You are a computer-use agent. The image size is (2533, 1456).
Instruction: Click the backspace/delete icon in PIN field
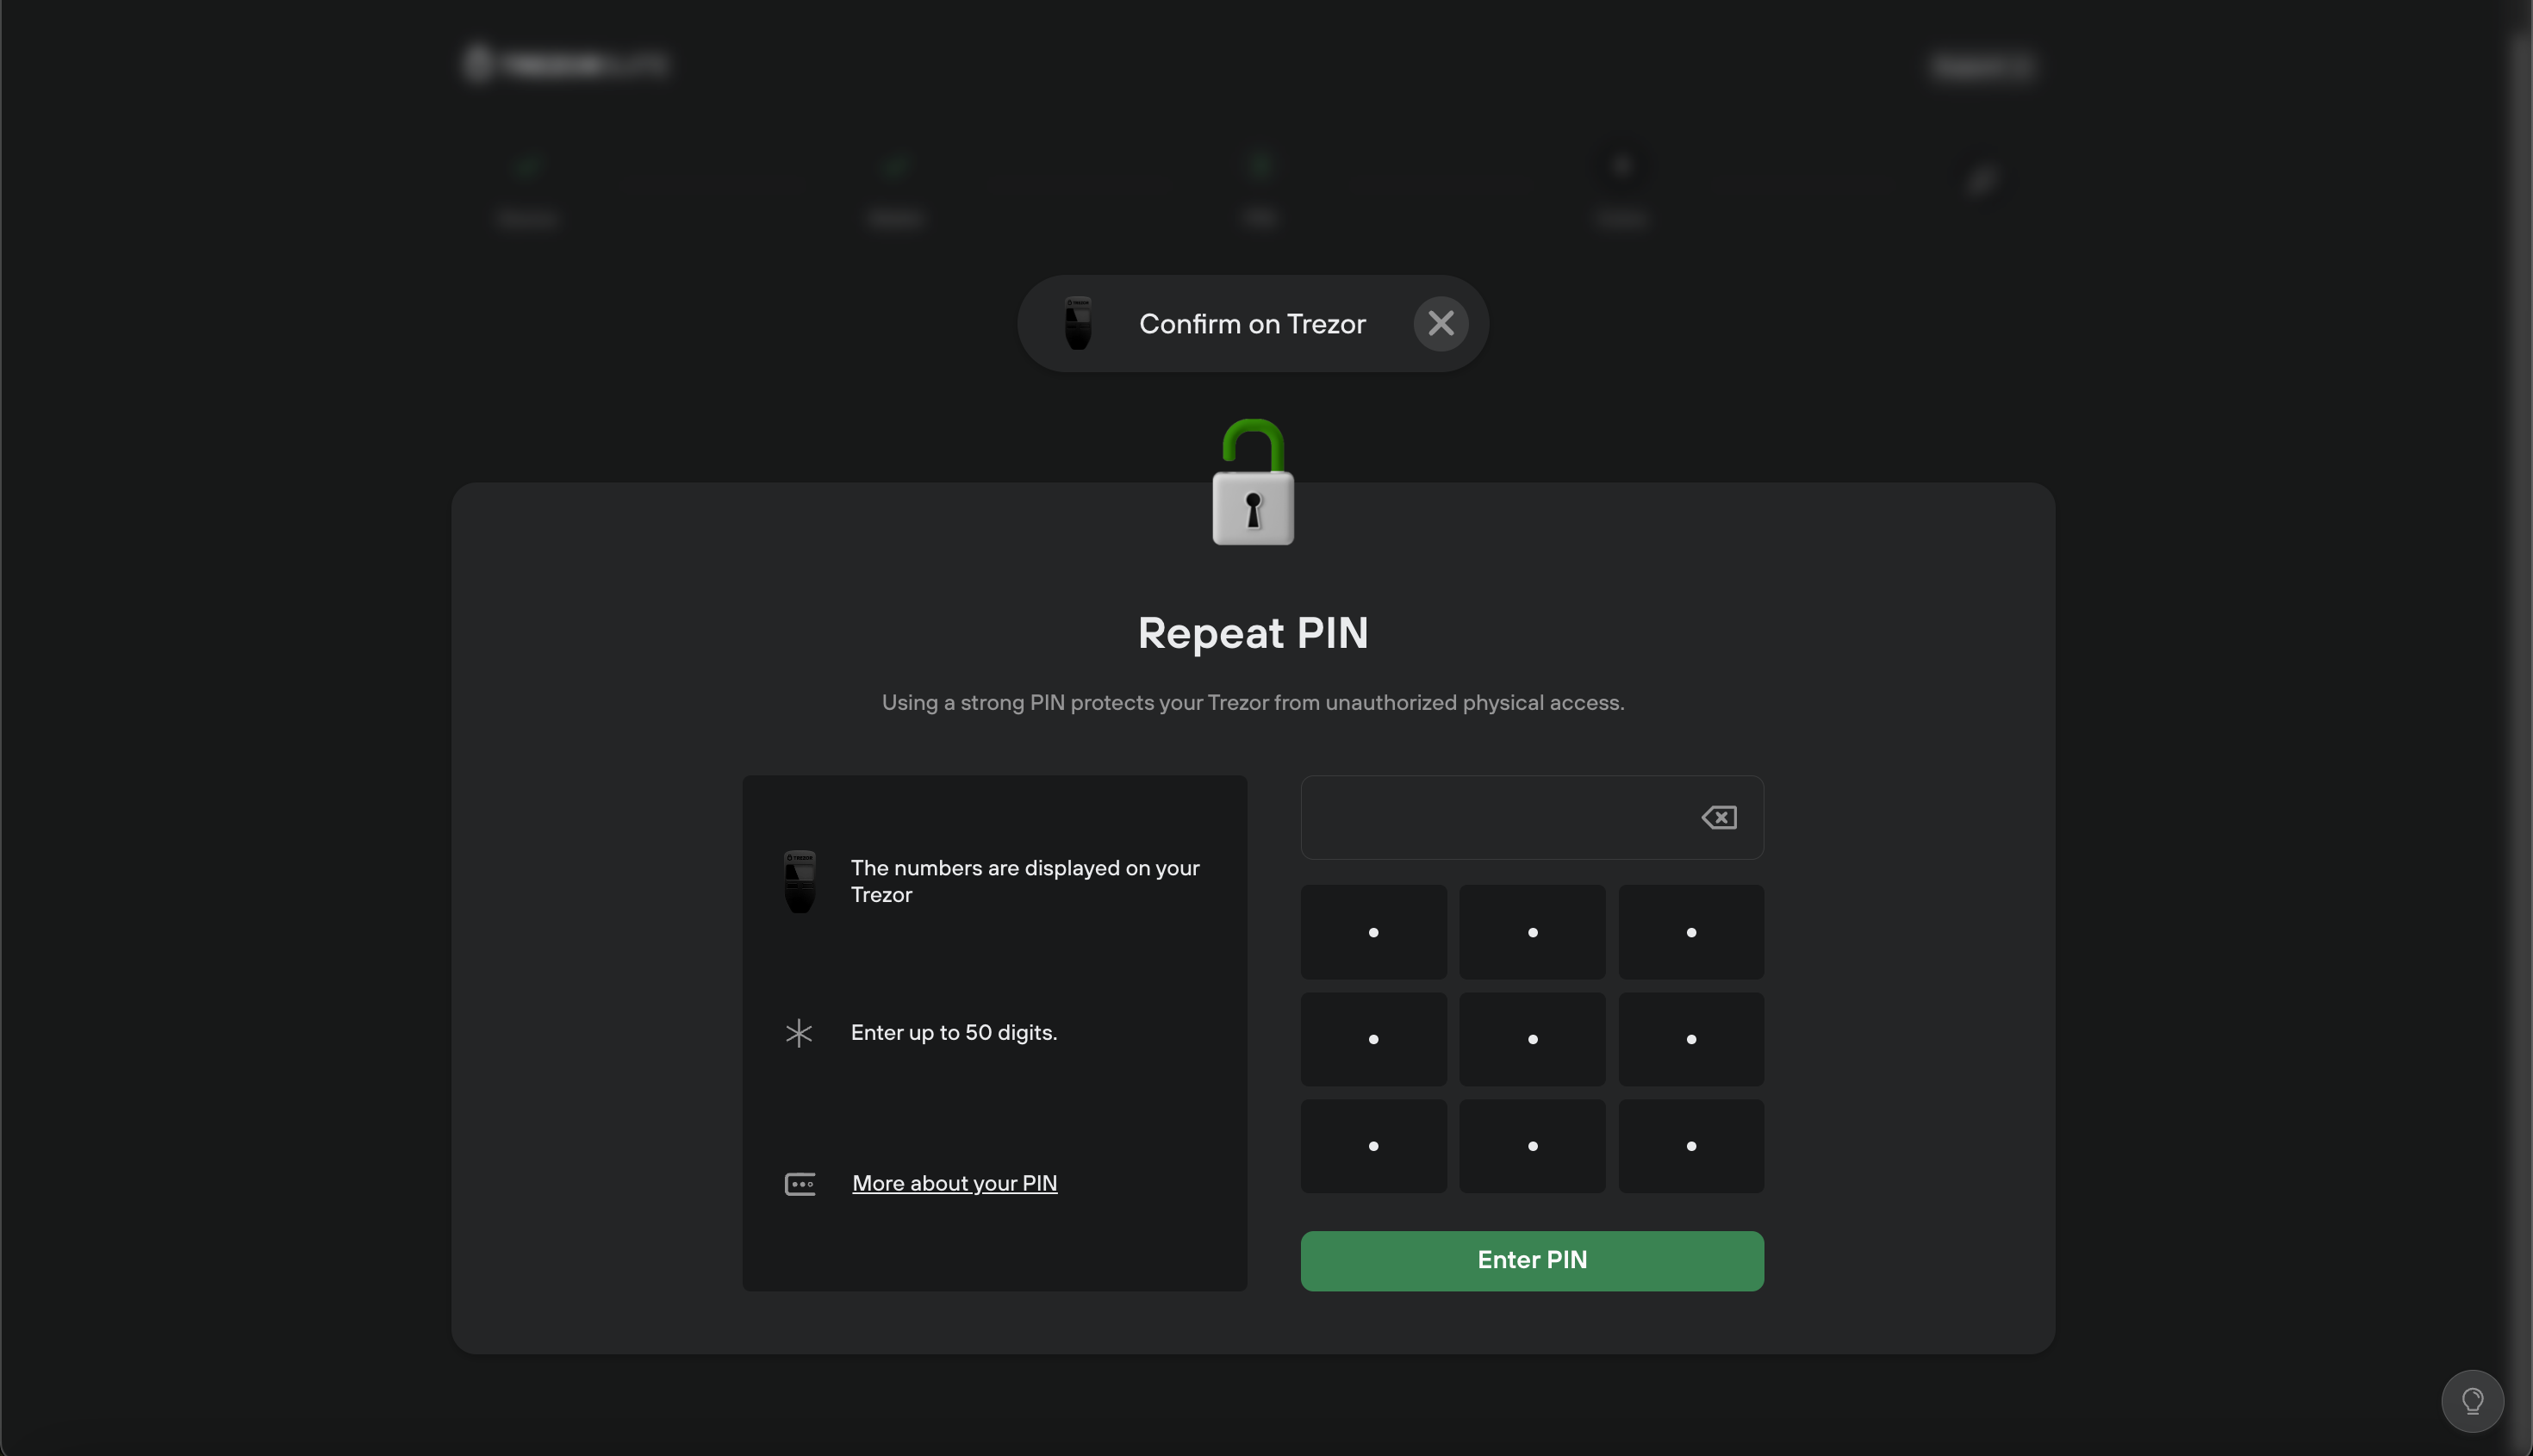pyautogui.click(x=1719, y=818)
